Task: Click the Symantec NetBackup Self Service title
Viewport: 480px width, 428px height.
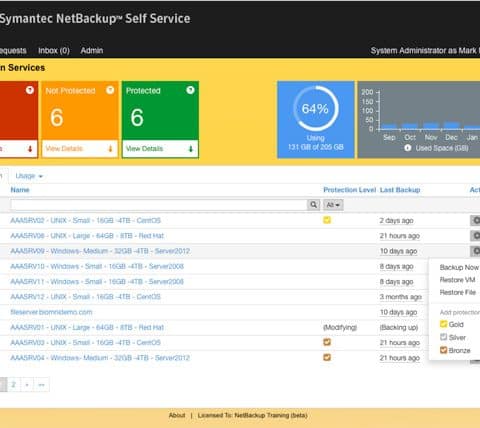Action: [x=95, y=19]
